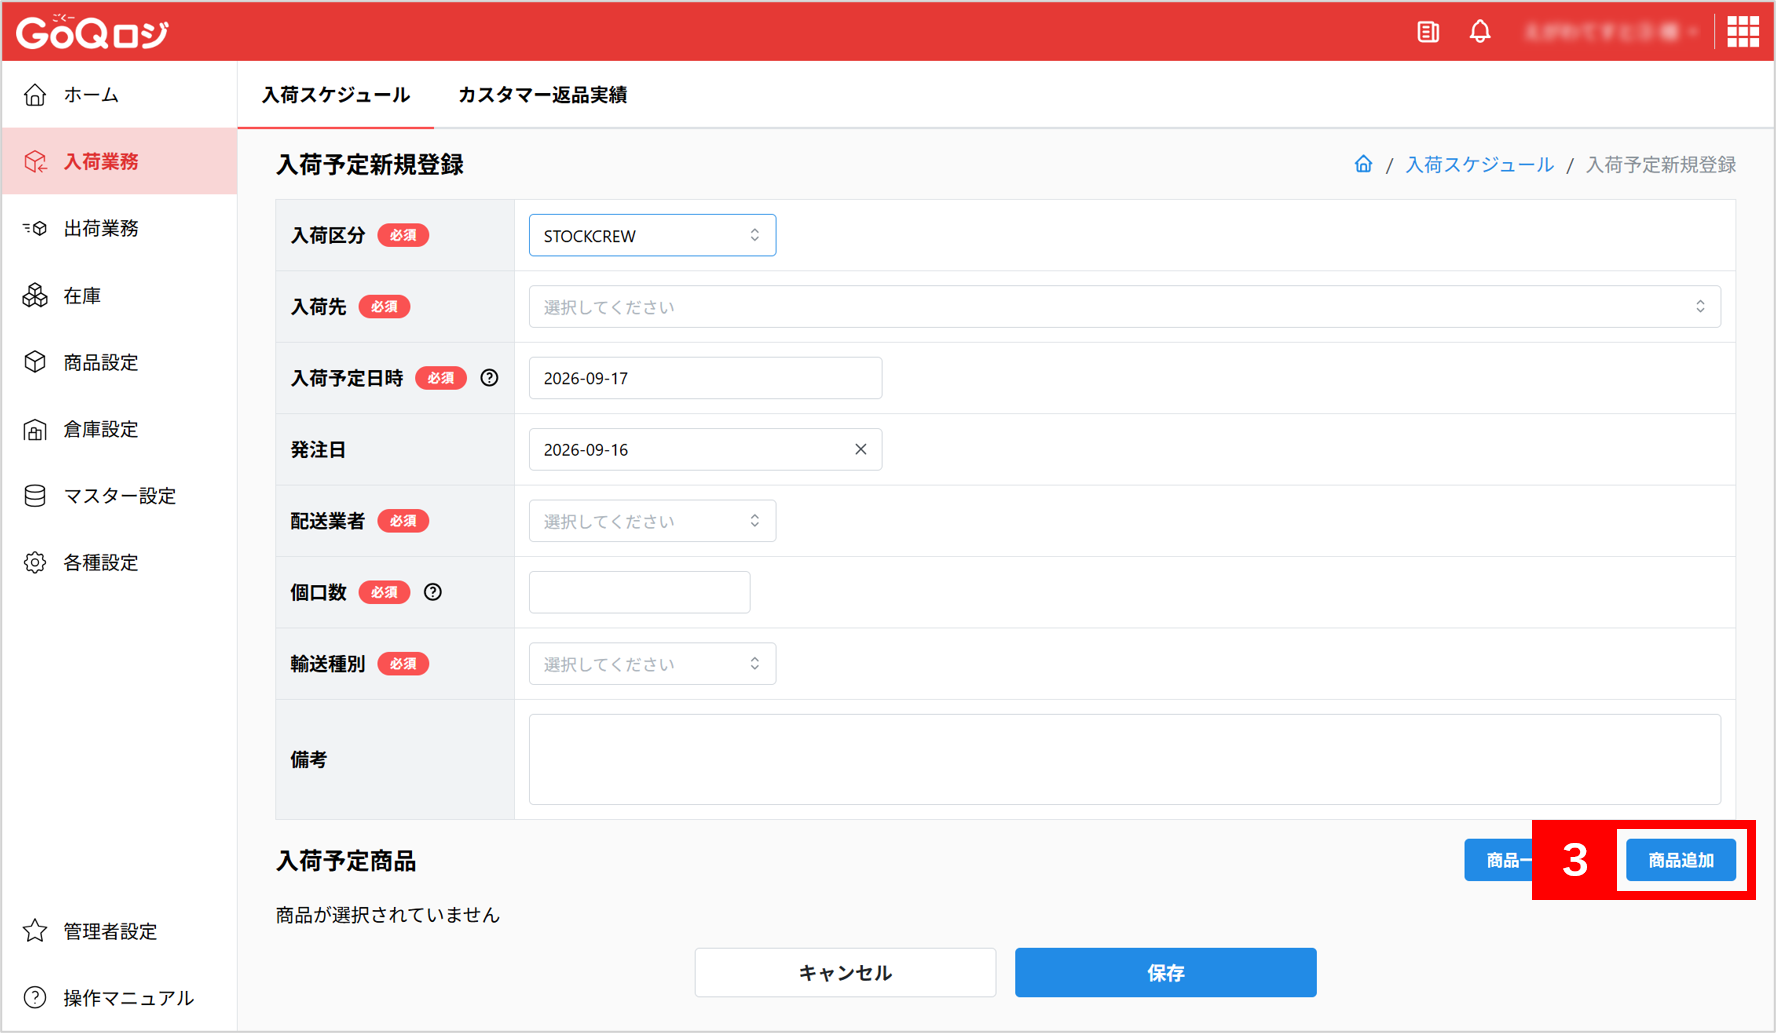Screen dimensions: 1776x1033
Task: Click the home icon in breadcrumb
Action: click(1363, 164)
